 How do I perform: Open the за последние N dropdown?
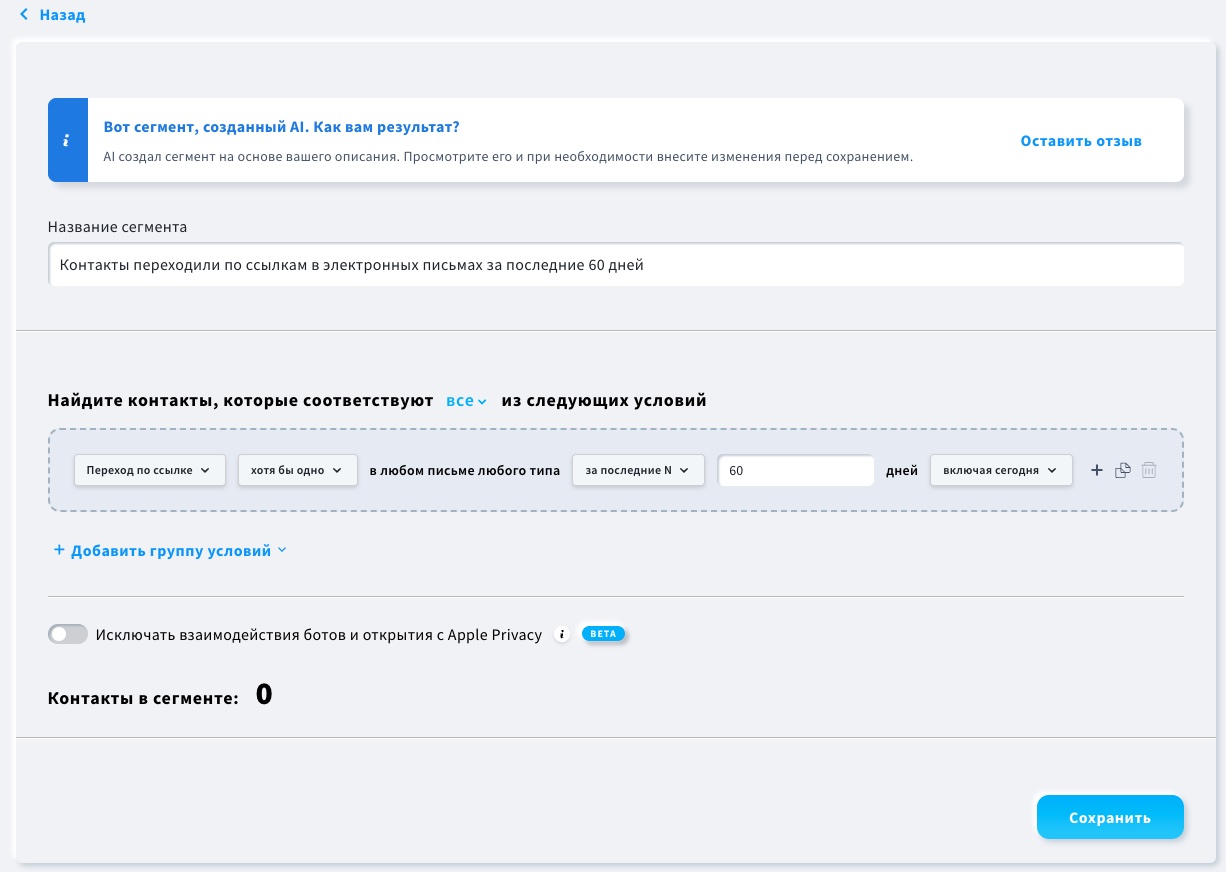pyautogui.click(x=638, y=470)
